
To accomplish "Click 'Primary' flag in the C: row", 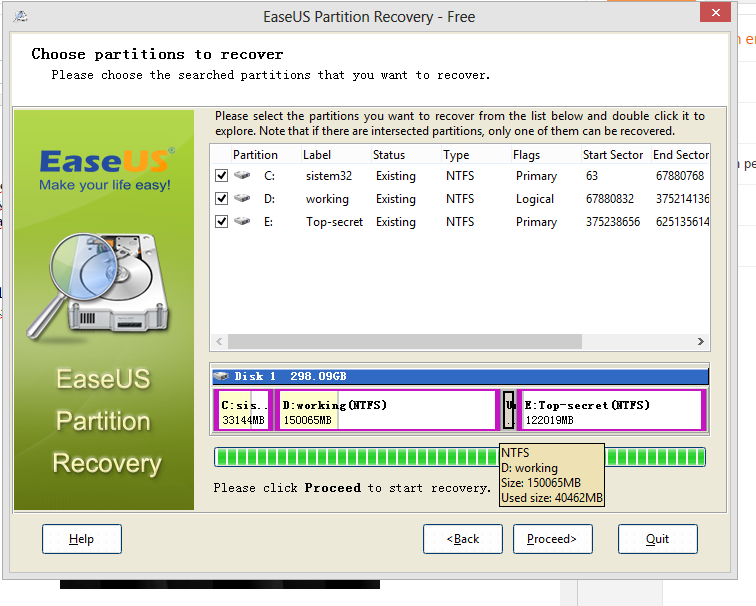I will point(536,175).
